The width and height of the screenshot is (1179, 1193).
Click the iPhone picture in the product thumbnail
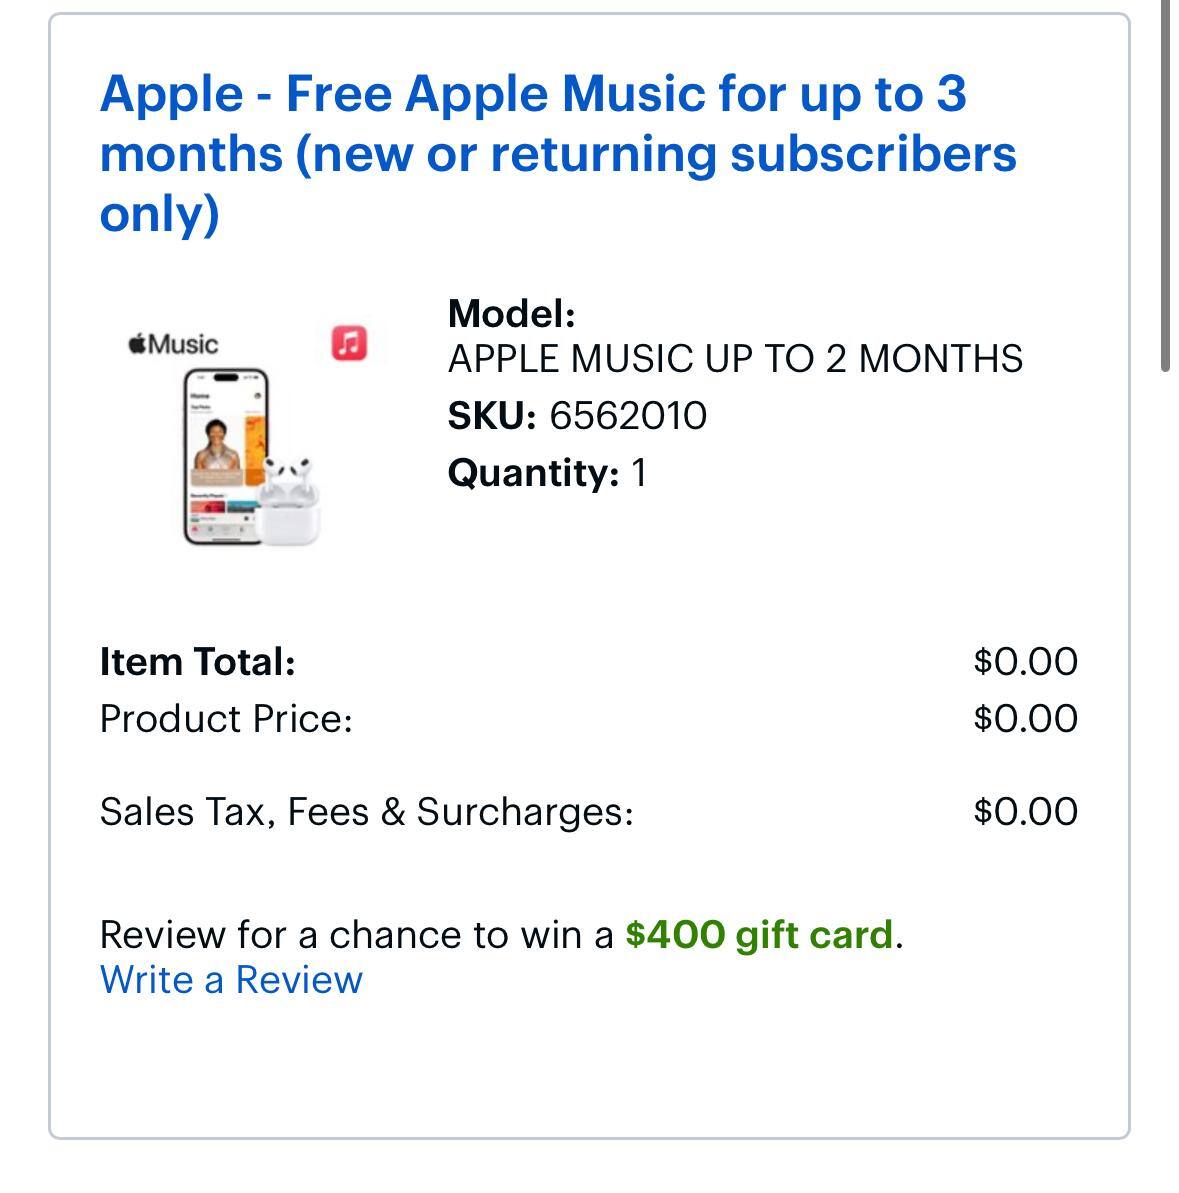(x=226, y=457)
